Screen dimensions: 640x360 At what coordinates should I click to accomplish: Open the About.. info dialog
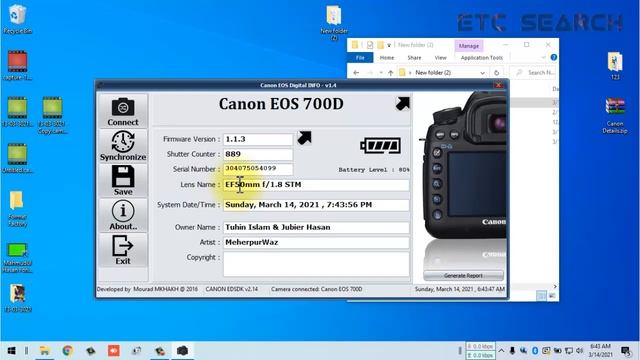pos(123,215)
